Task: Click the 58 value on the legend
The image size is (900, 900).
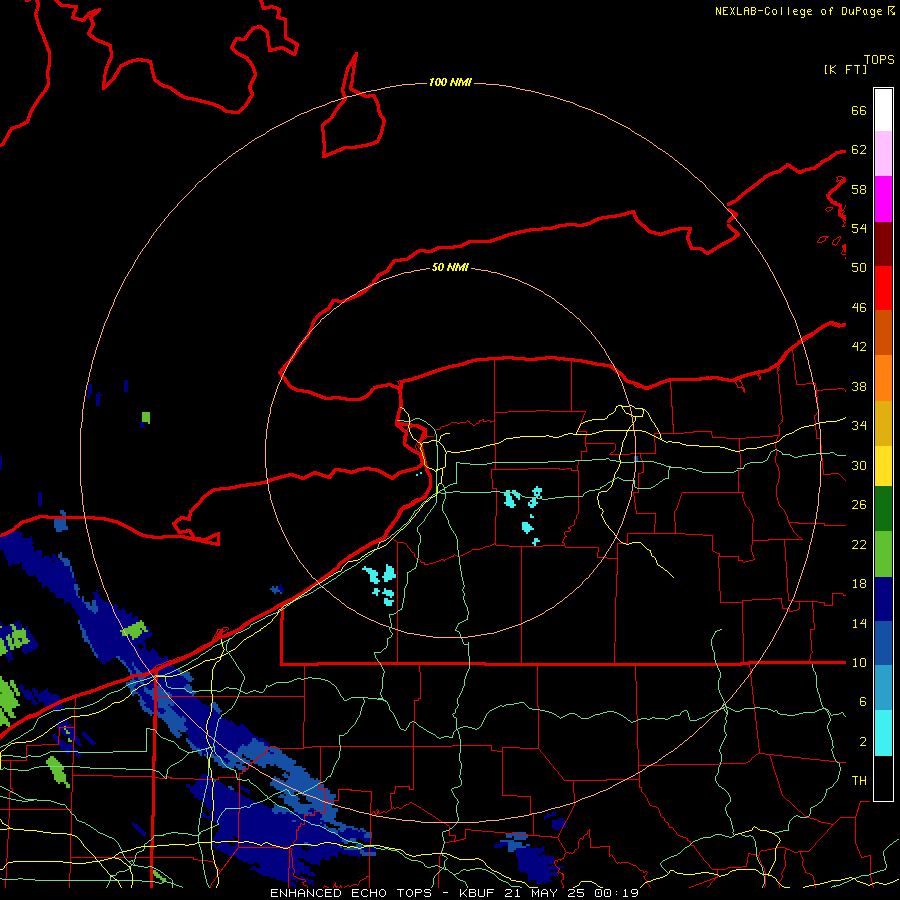Action: click(x=859, y=189)
